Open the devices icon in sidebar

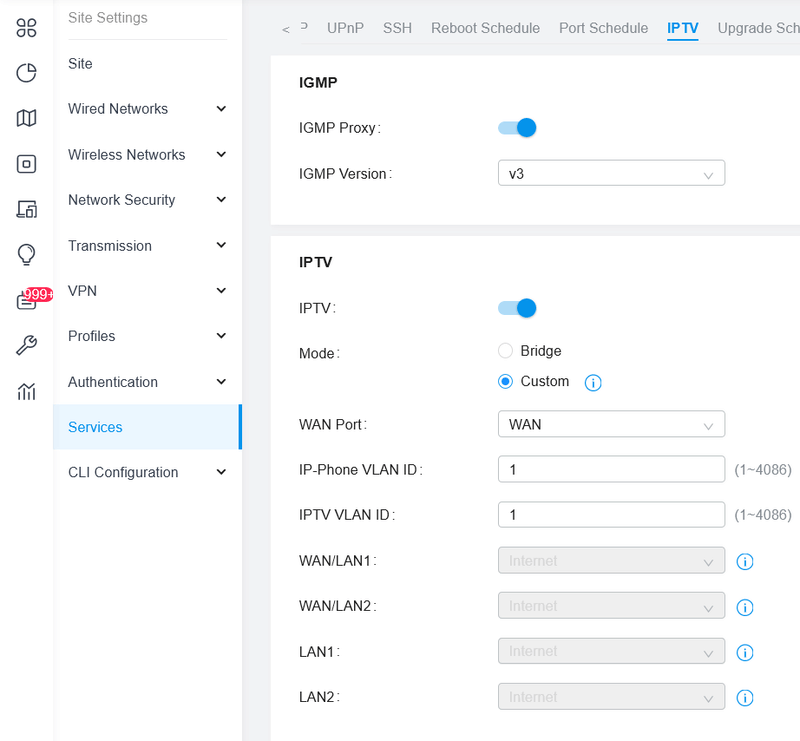pyautogui.click(x=27, y=164)
